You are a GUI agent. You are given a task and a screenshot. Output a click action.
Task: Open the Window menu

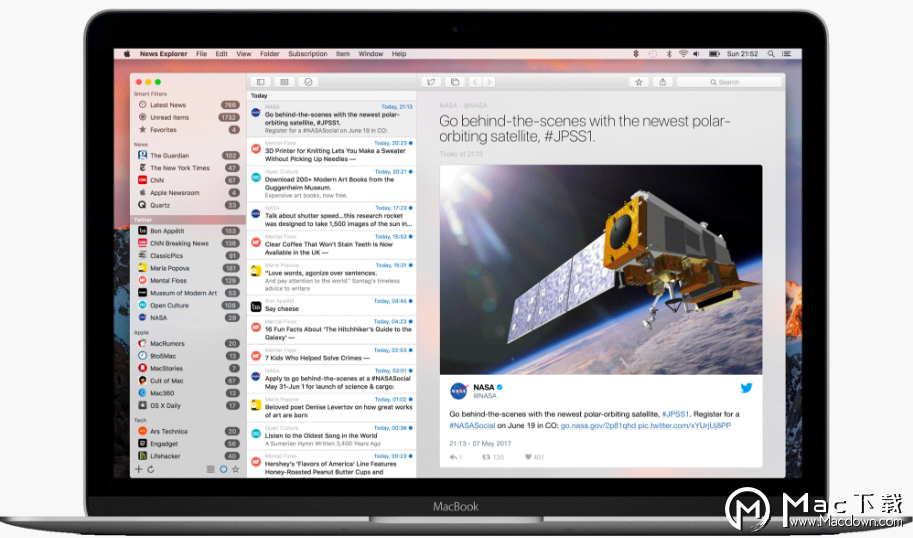click(370, 54)
